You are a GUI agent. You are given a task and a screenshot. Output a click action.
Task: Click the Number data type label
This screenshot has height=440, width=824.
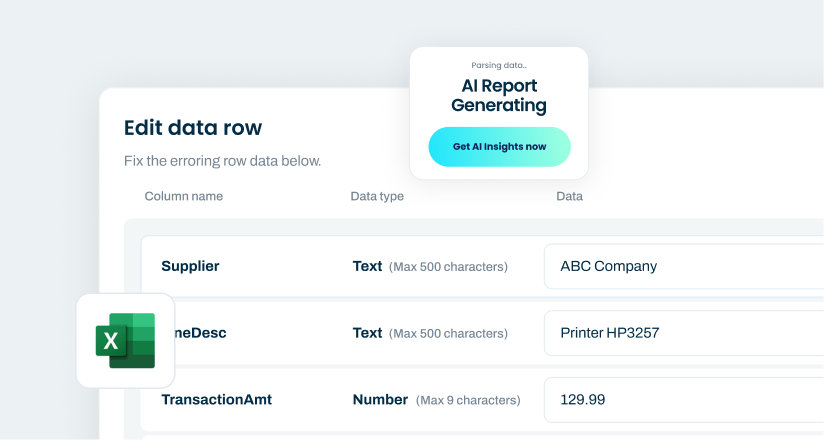[x=380, y=400]
